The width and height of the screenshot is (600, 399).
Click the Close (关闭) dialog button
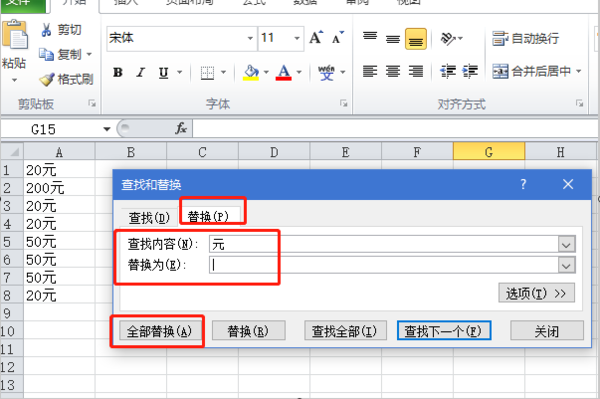[547, 331]
